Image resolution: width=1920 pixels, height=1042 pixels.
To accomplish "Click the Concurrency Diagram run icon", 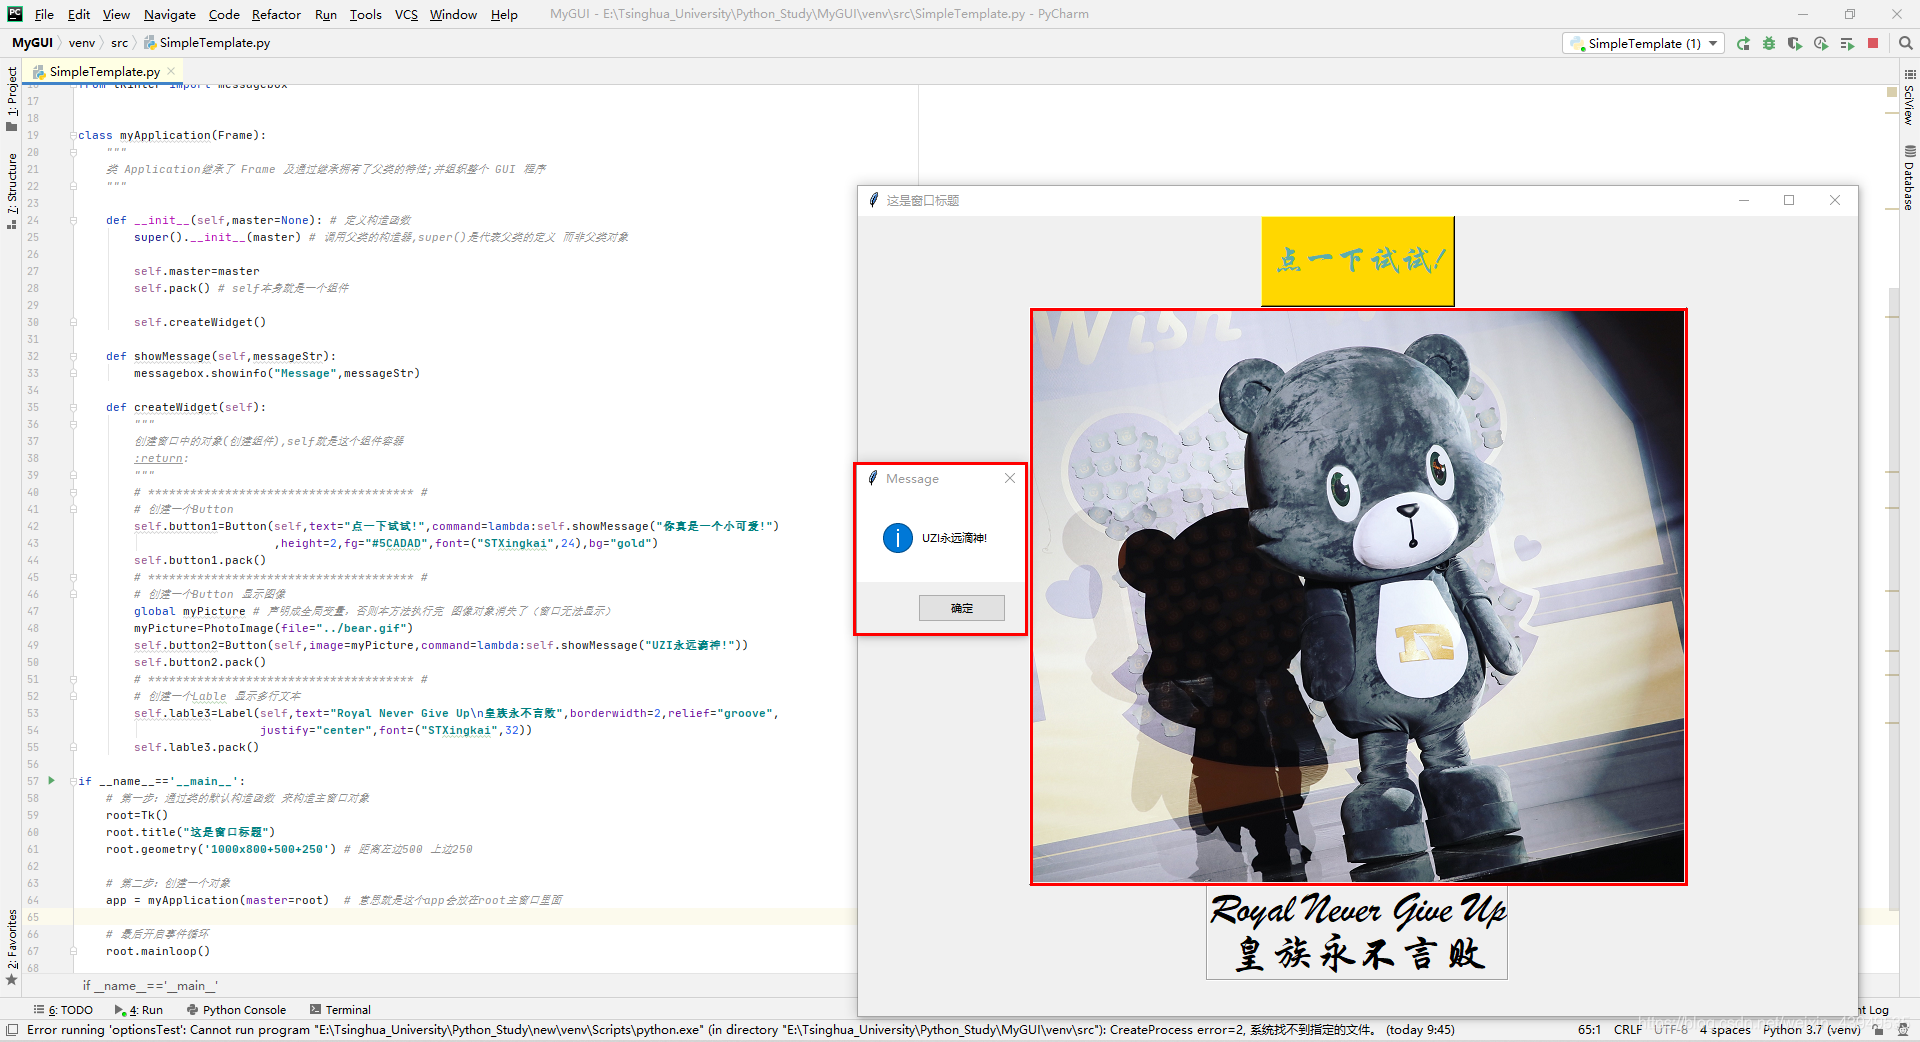I will (1847, 44).
